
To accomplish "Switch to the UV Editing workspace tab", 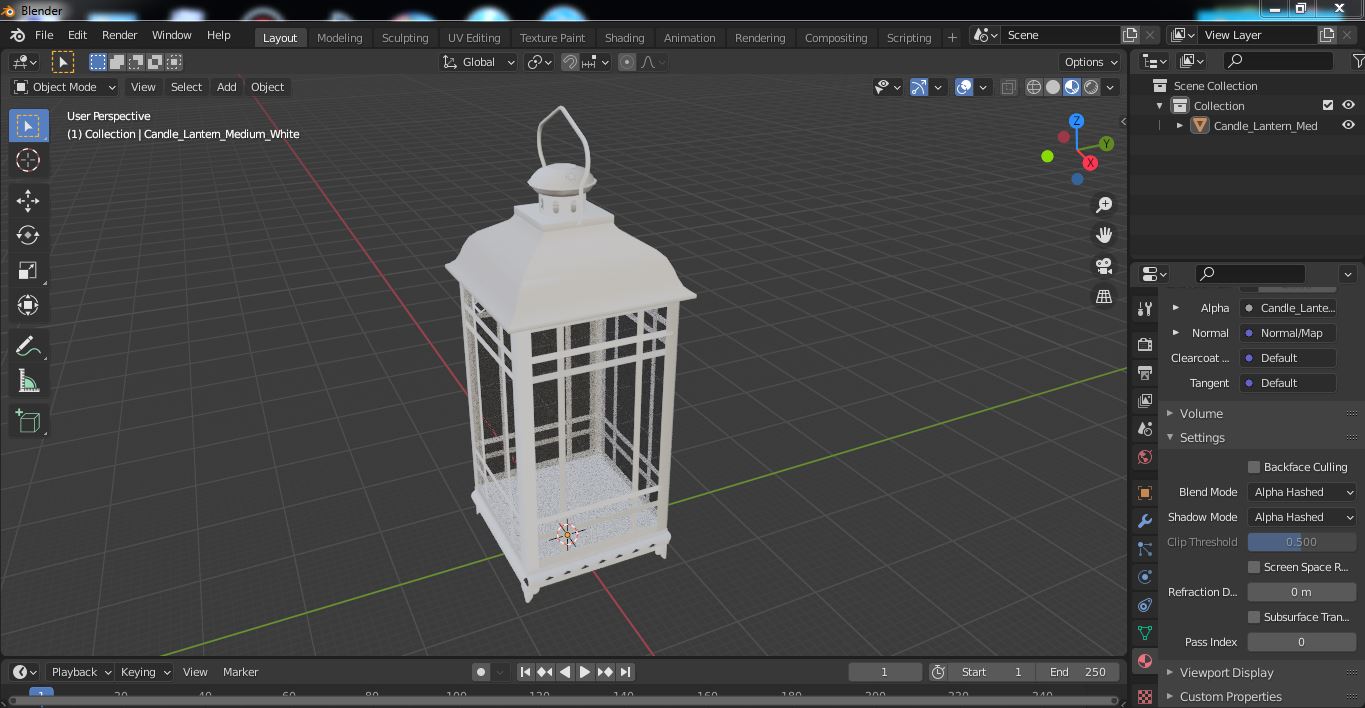I will coord(474,37).
